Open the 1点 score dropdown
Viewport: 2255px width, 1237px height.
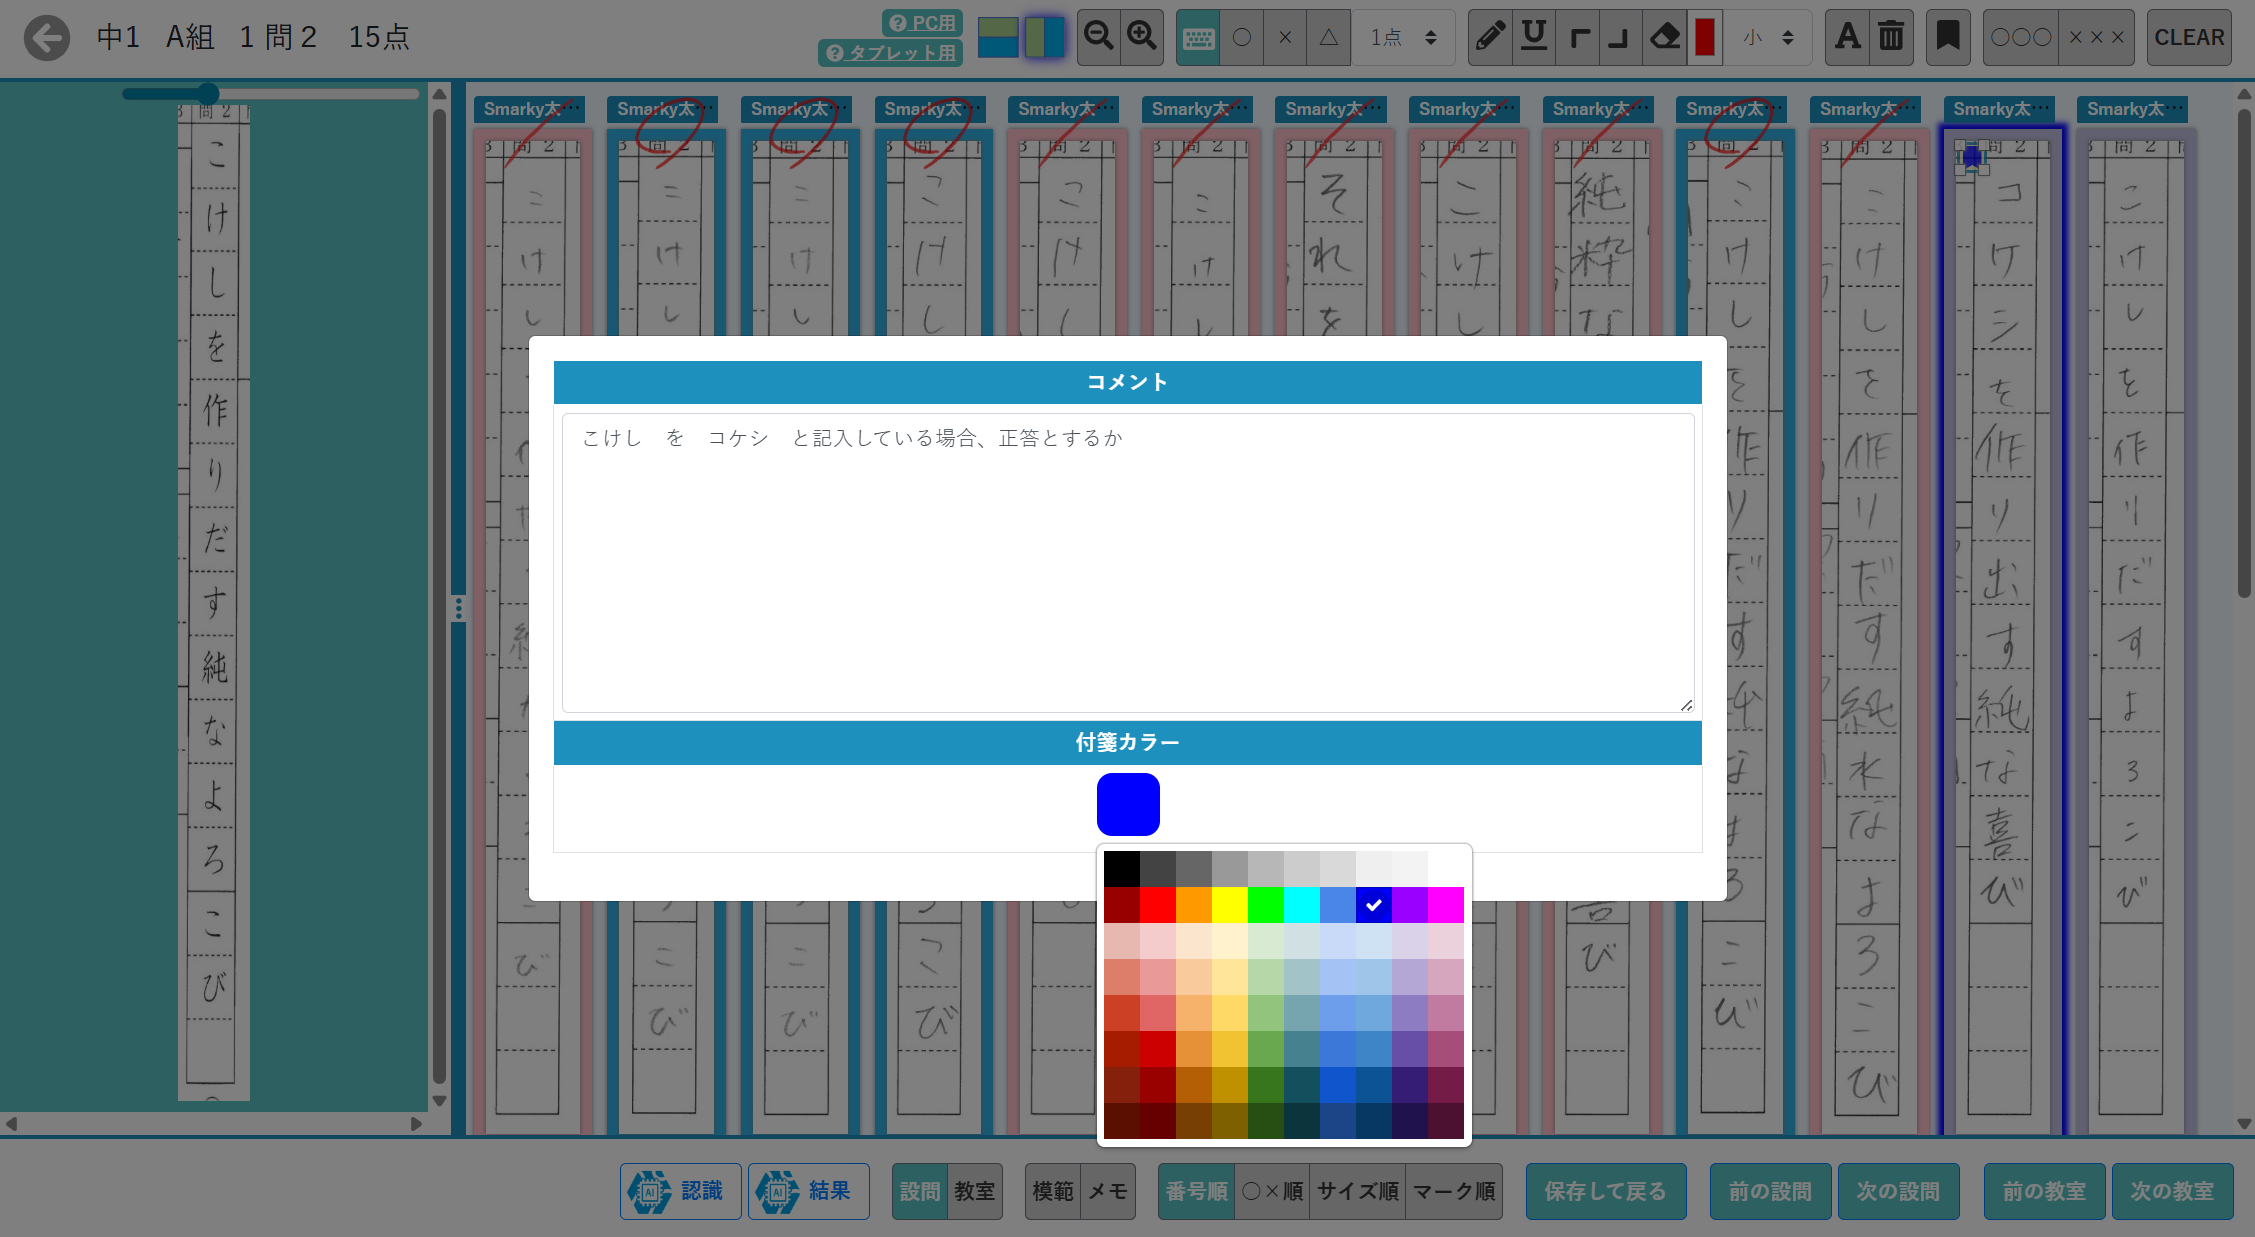coord(1403,37)
